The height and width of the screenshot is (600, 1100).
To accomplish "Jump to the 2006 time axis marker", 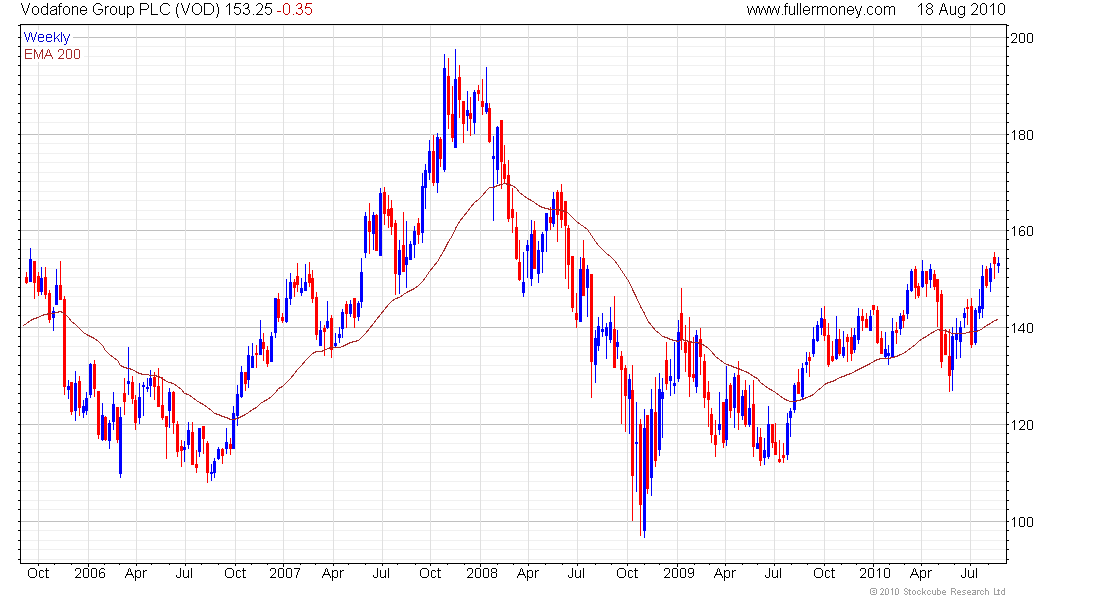I will 88,574.
